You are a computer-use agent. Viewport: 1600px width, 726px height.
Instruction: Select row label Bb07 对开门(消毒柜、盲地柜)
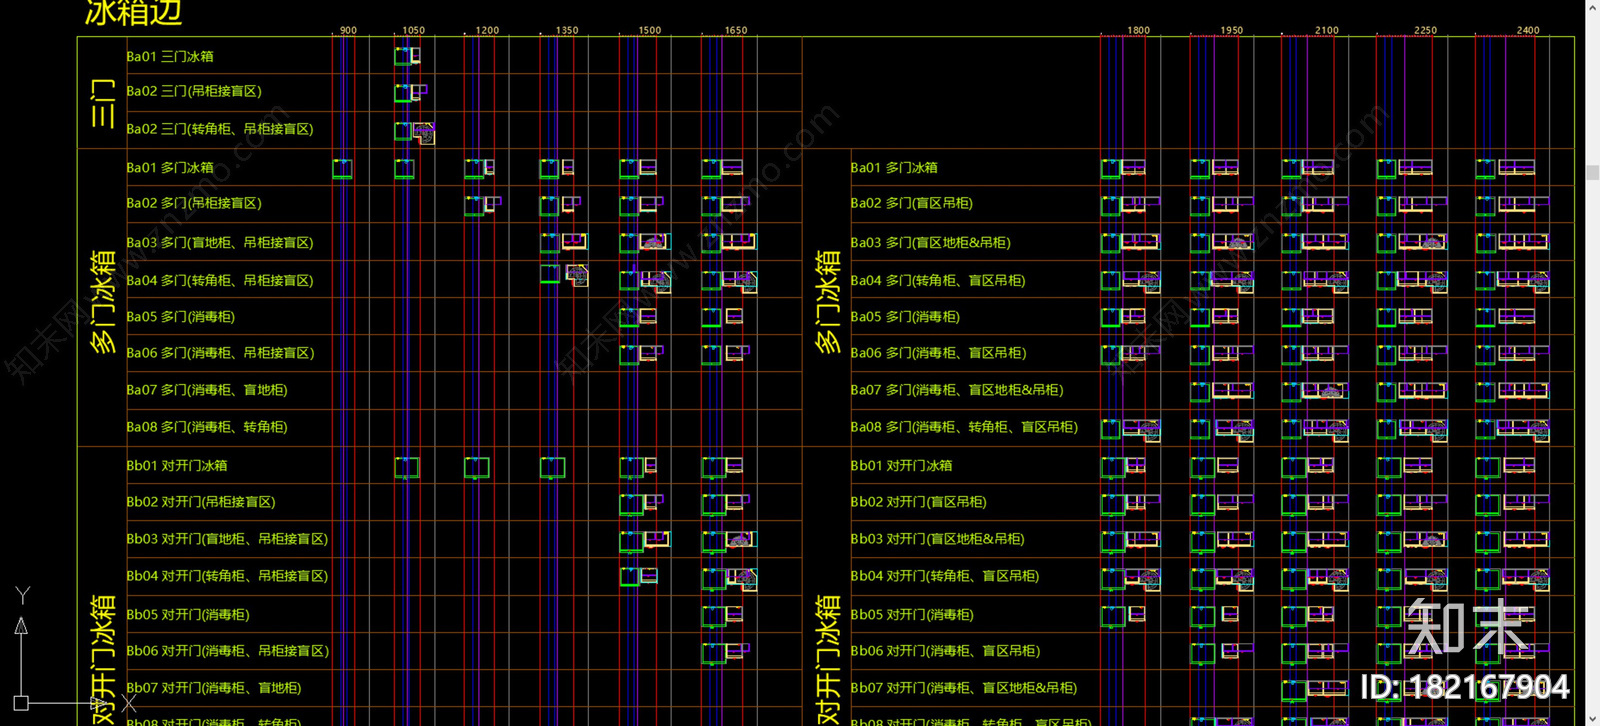(x=214, y=688)
